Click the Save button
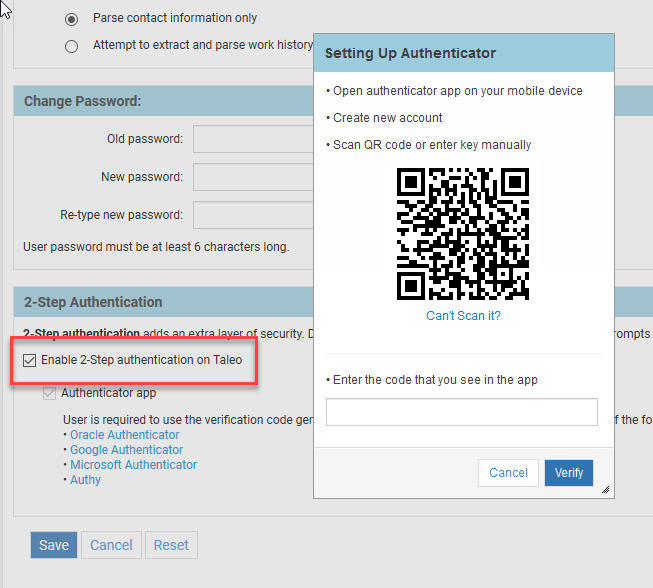 coord(54,545)
